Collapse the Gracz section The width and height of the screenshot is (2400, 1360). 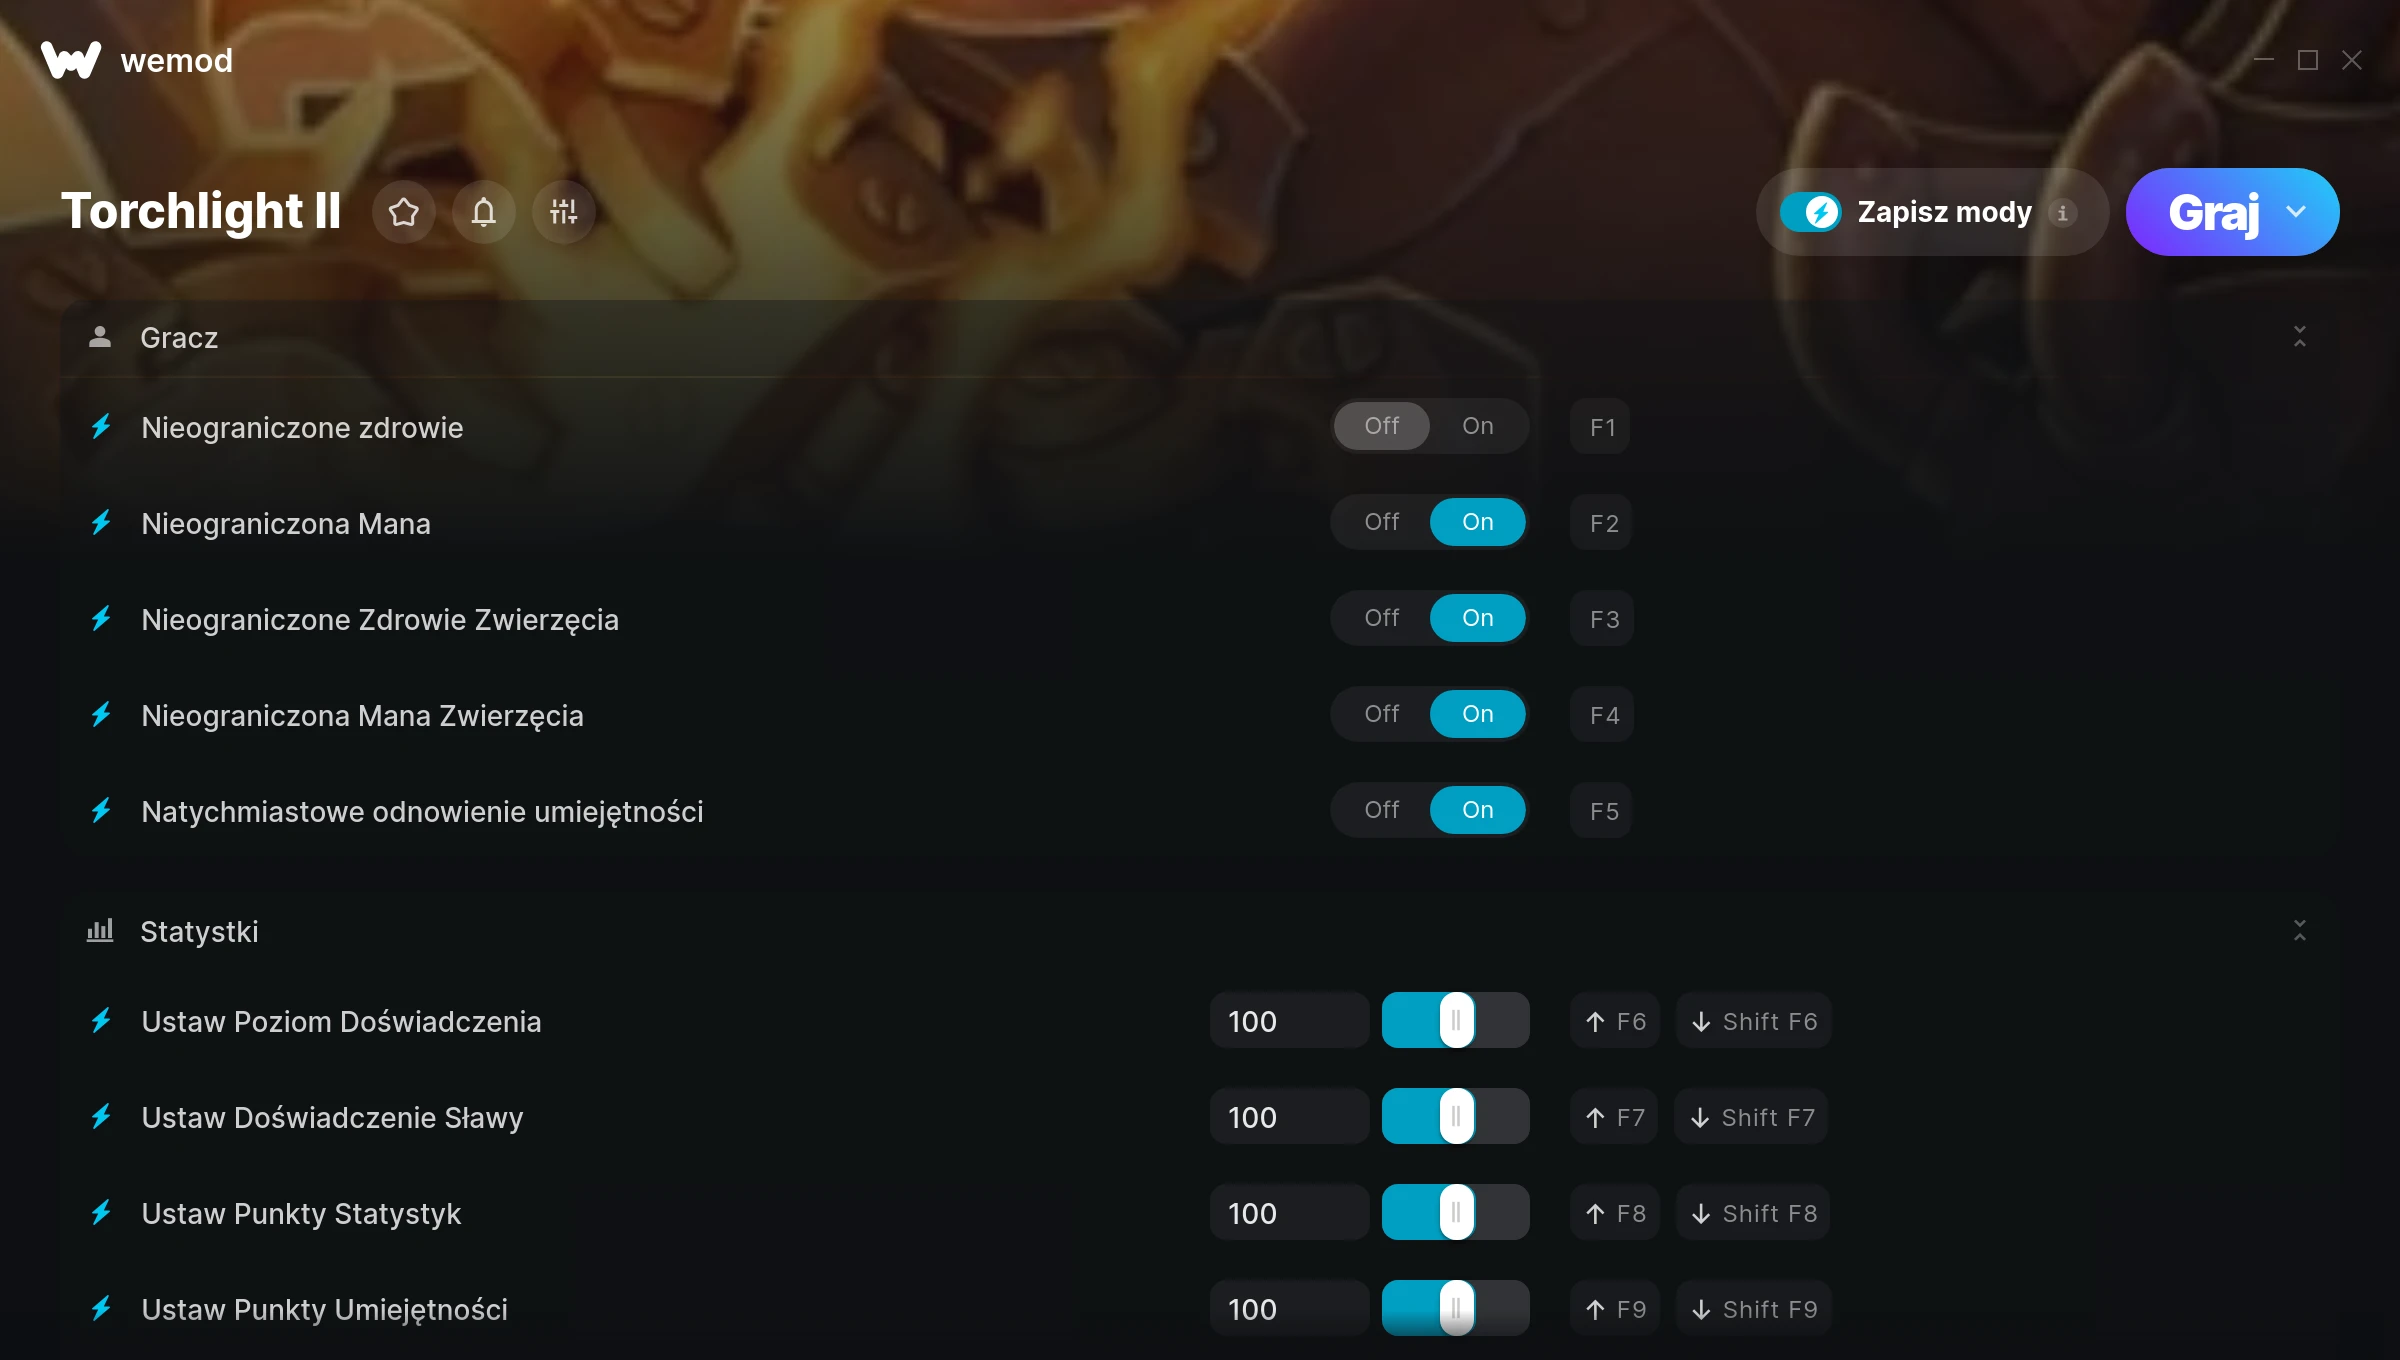click(2300, 337)
